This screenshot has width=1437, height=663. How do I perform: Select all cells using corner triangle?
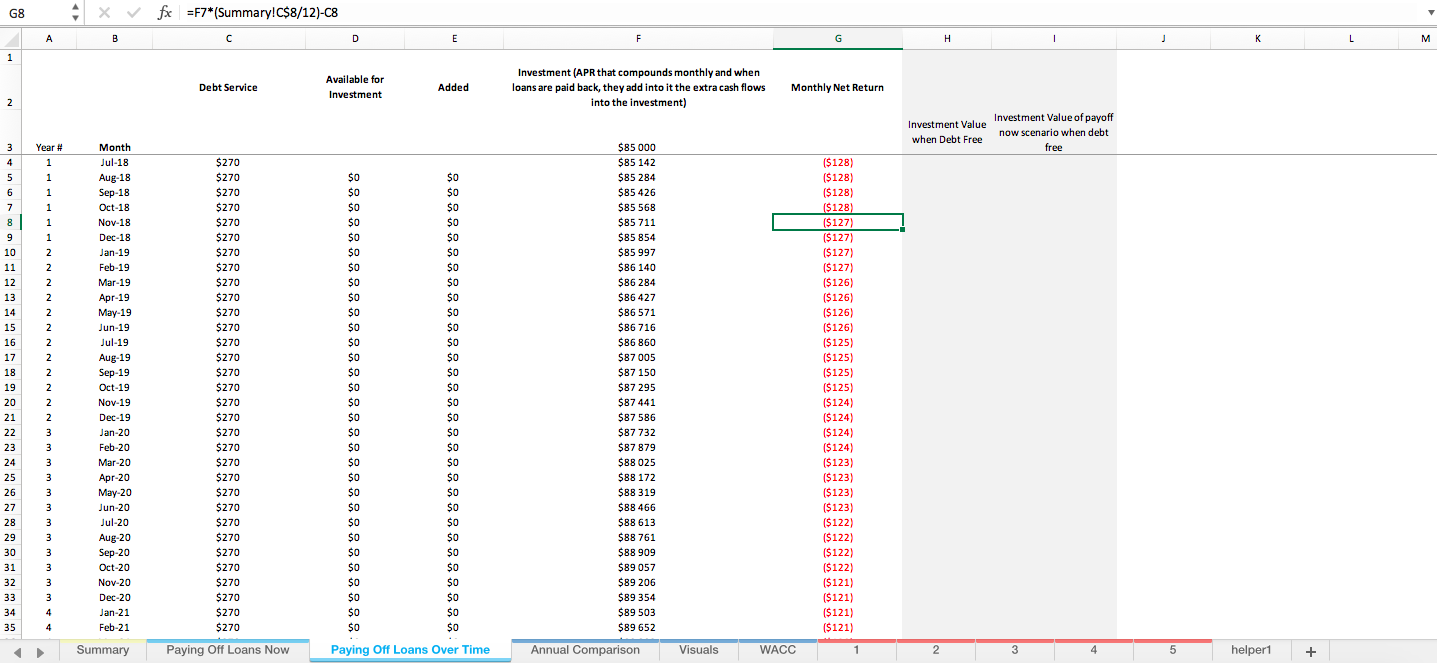[9, 39]
